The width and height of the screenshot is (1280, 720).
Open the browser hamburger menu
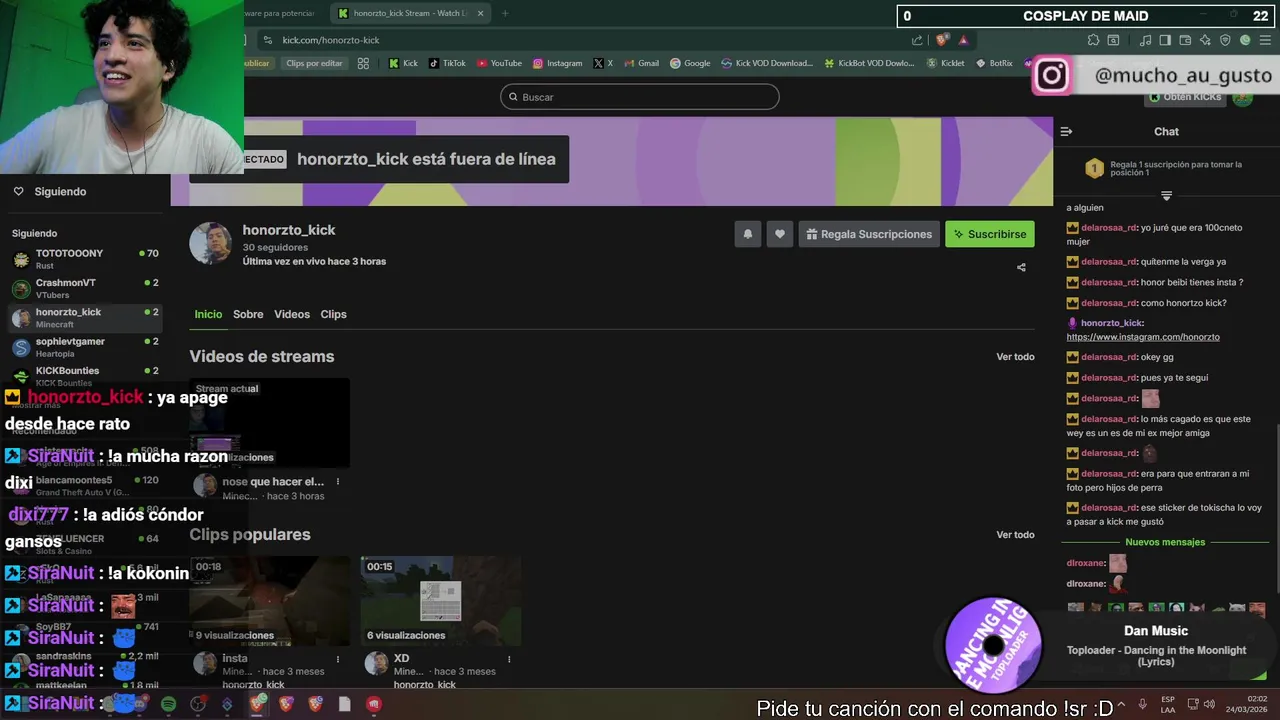tap(1265, 40)
